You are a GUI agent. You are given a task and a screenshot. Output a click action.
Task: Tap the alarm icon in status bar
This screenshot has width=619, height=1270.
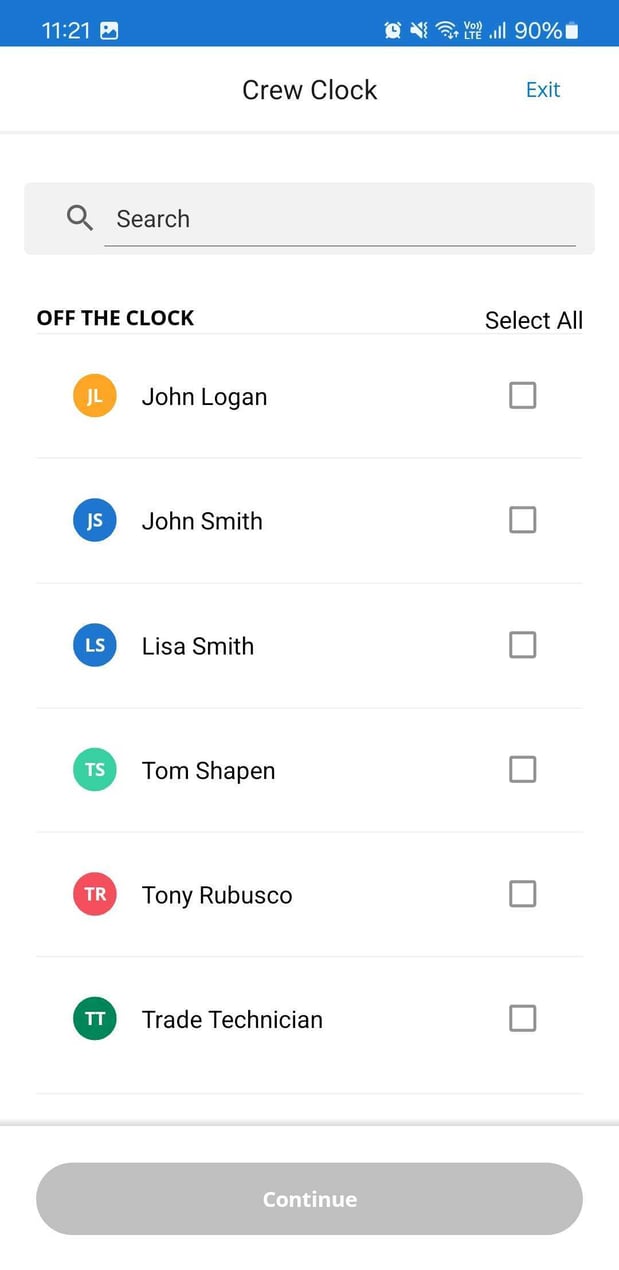click(x=393, y=31)
